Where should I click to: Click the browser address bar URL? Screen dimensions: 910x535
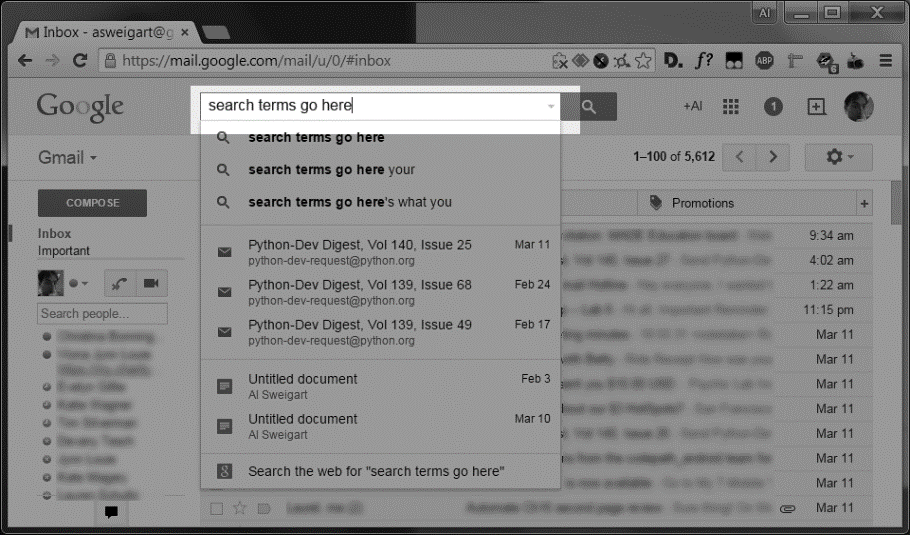click(x=257, y=60)
